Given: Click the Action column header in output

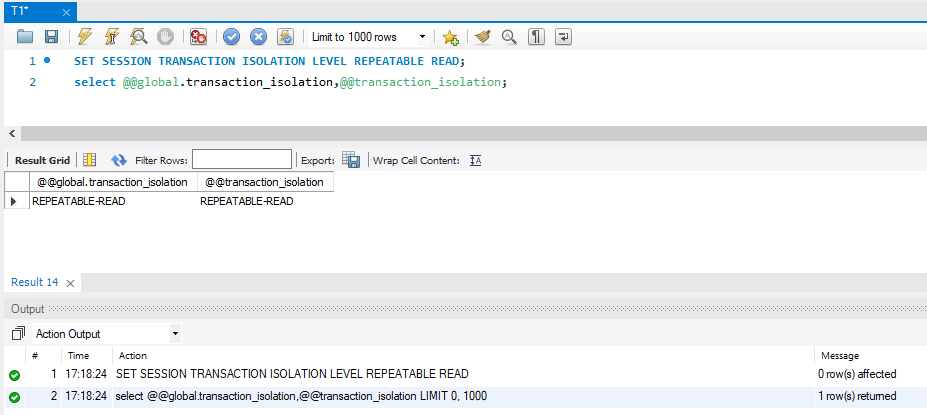Looking at the screenshot, I should [x=133, y=355].
